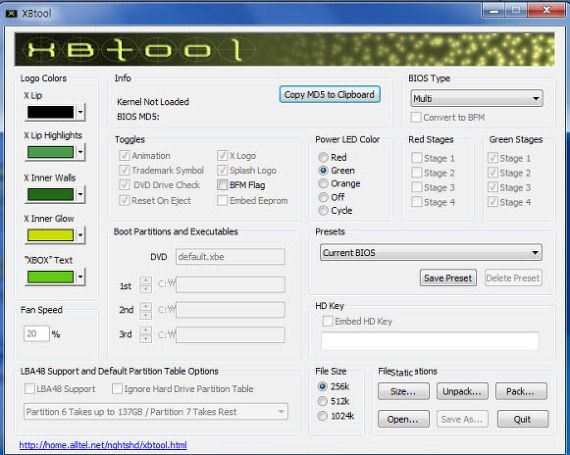570x455 pixels.
Task: Click the Unpack... button
Action: [x=462, y=391]
